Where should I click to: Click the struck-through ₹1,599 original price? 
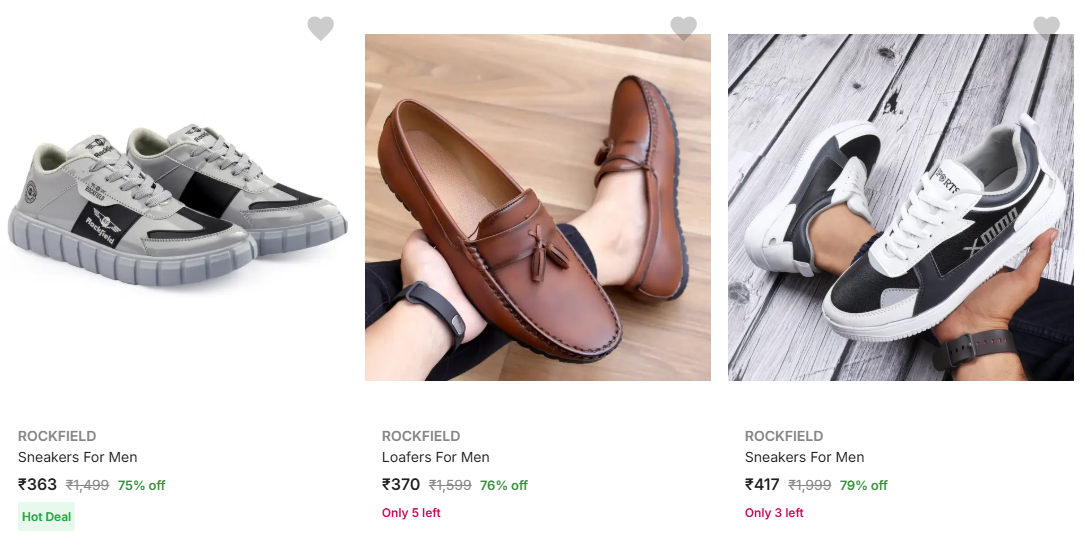click(450, 486)
